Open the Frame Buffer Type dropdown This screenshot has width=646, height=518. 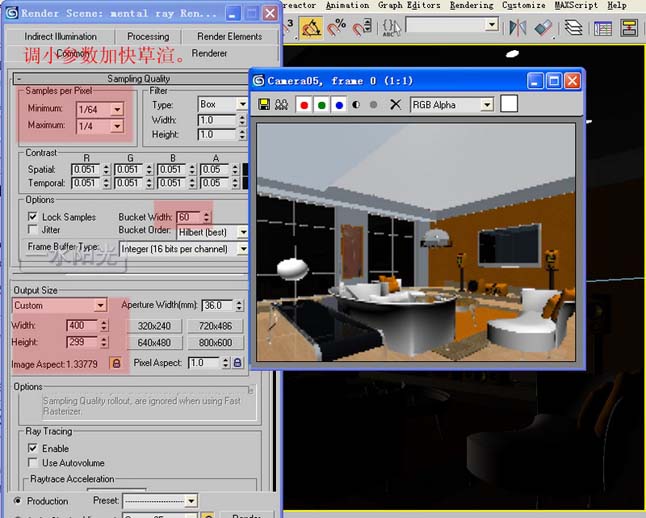(243, 249)
